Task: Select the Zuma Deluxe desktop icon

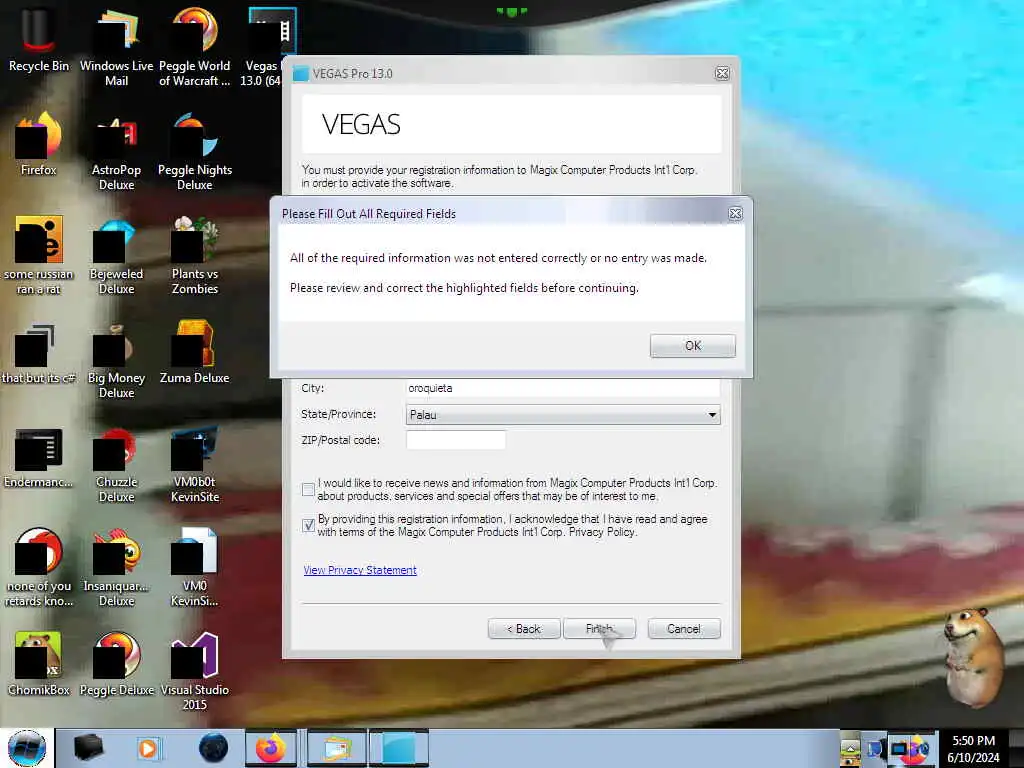Action: click(x=195, y=353)
